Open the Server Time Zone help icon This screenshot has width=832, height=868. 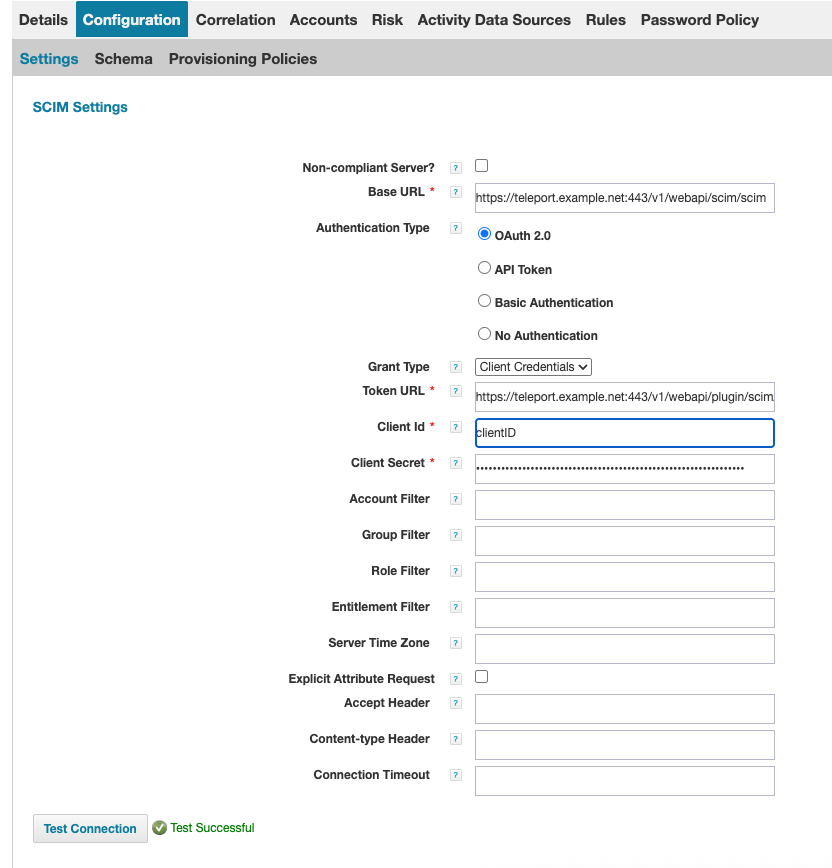(x=456, y=643)
